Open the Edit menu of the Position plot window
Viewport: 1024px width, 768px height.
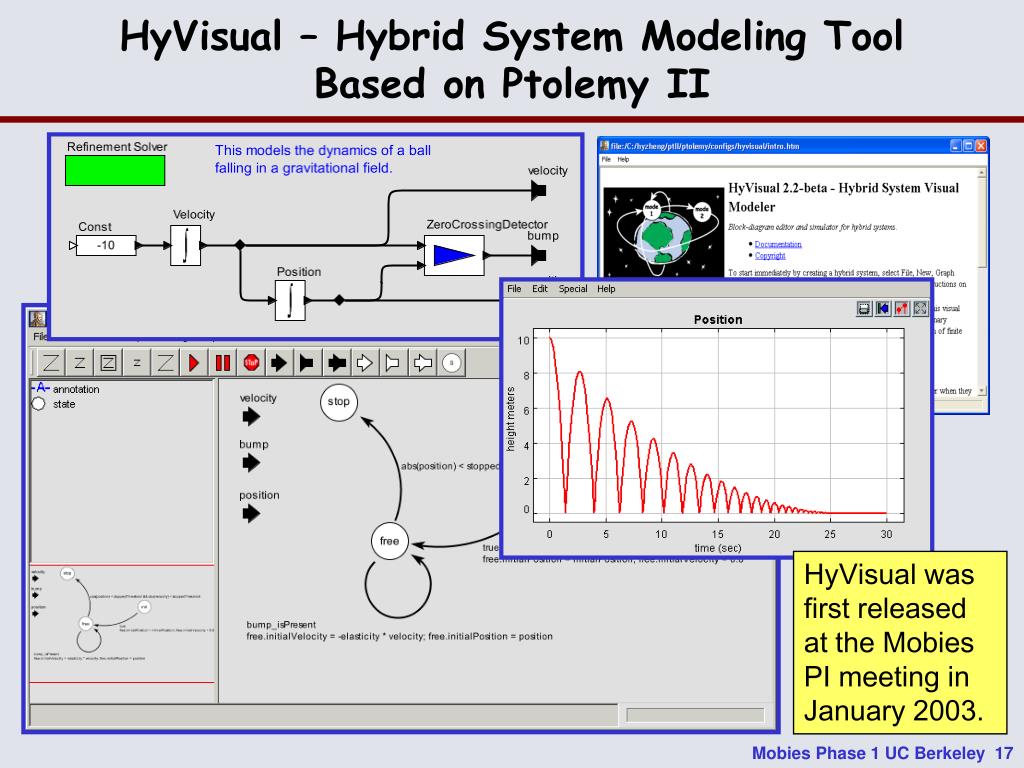(x=539, y=289)
